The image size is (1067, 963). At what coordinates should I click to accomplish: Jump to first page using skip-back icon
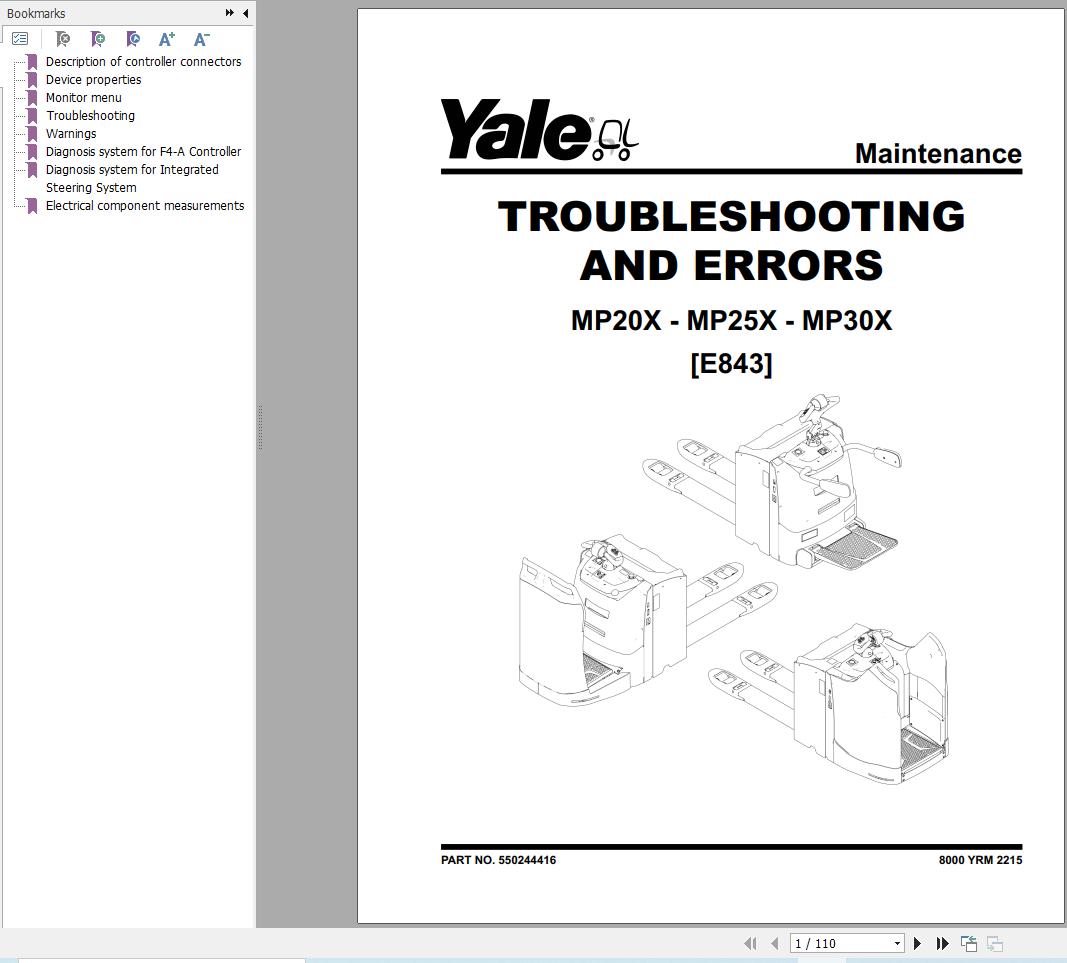click(752, 943)
